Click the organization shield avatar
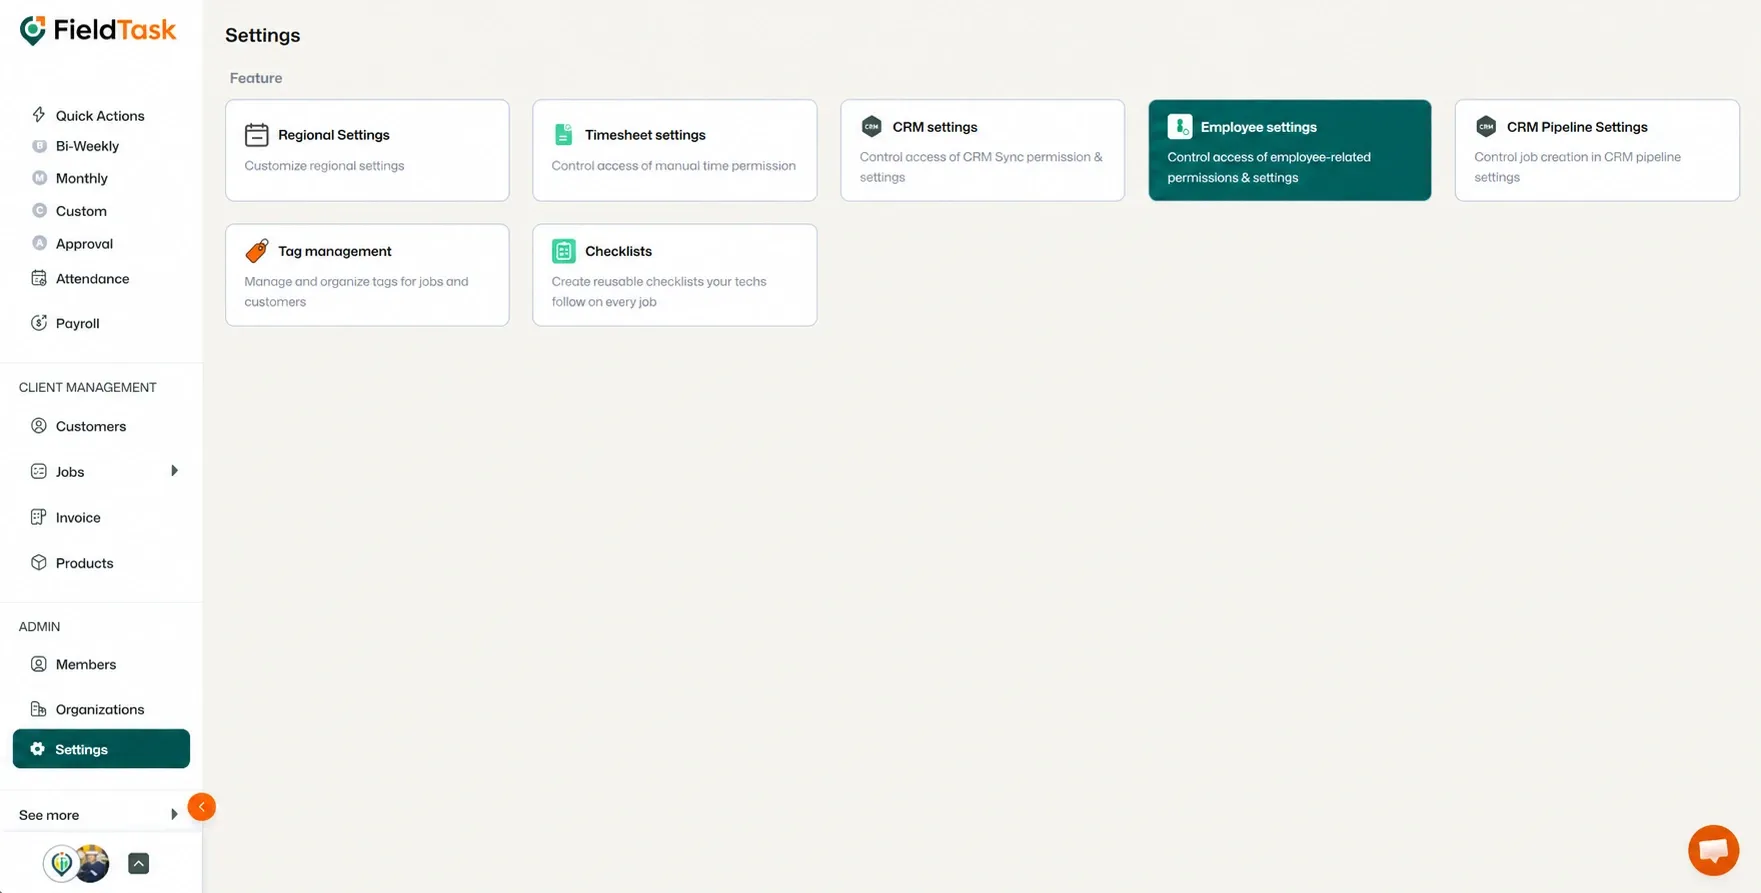 [61, 863]
